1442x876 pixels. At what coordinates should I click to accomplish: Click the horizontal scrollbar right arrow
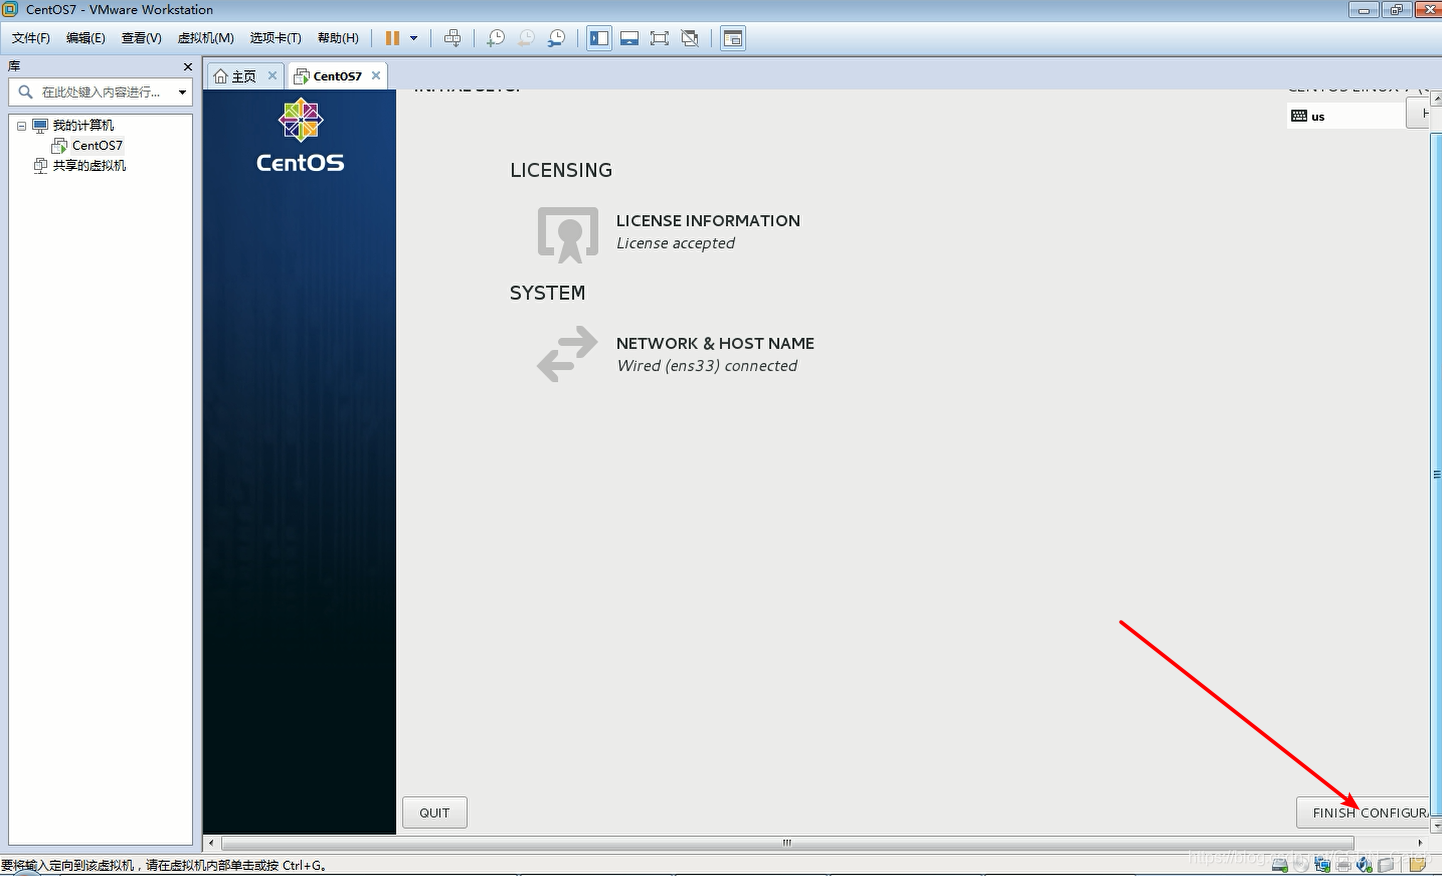point(1420,843)
